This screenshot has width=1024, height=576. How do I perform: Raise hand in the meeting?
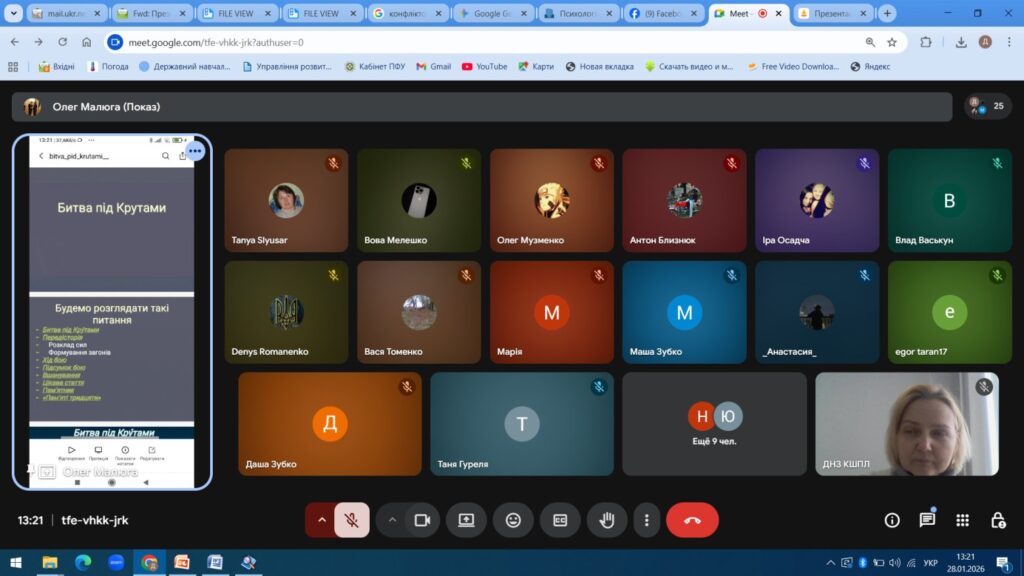(606, 520)
